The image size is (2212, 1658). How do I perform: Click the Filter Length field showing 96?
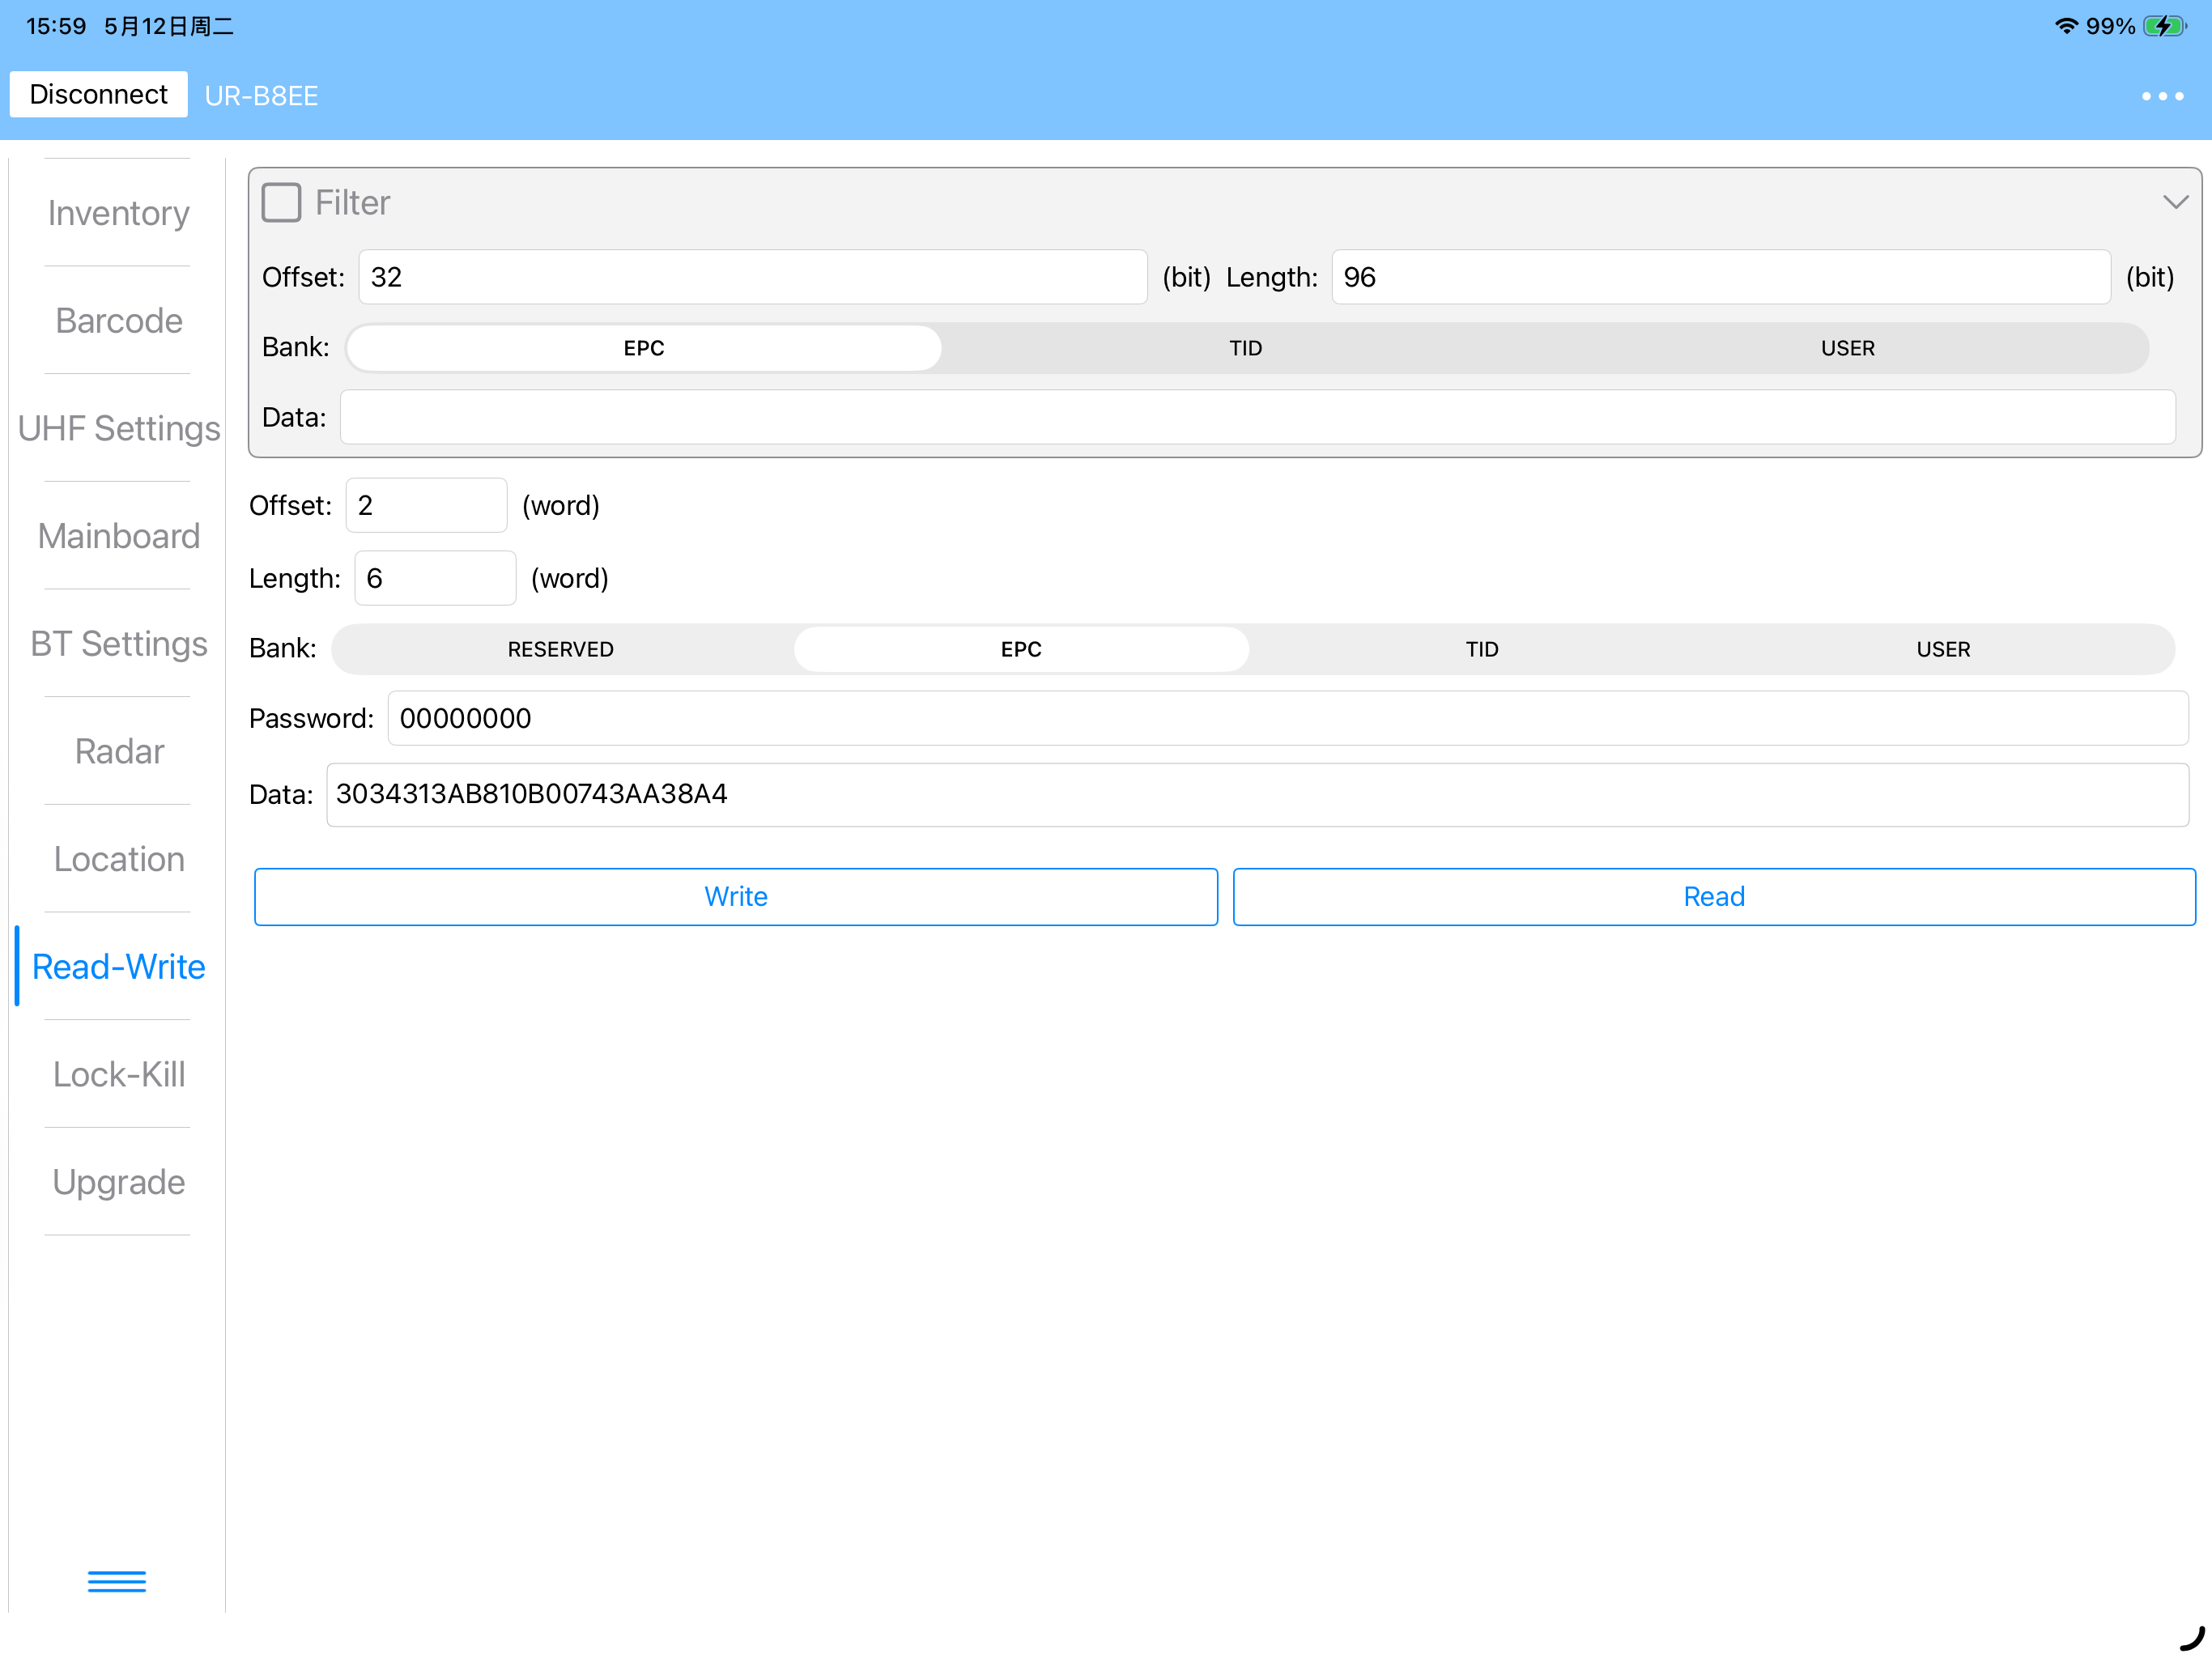1721,277
